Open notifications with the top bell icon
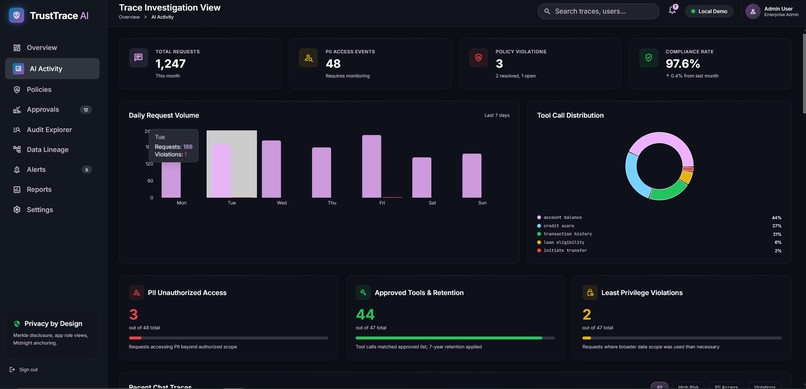This screenshot has height=389, width=806. 672,11
